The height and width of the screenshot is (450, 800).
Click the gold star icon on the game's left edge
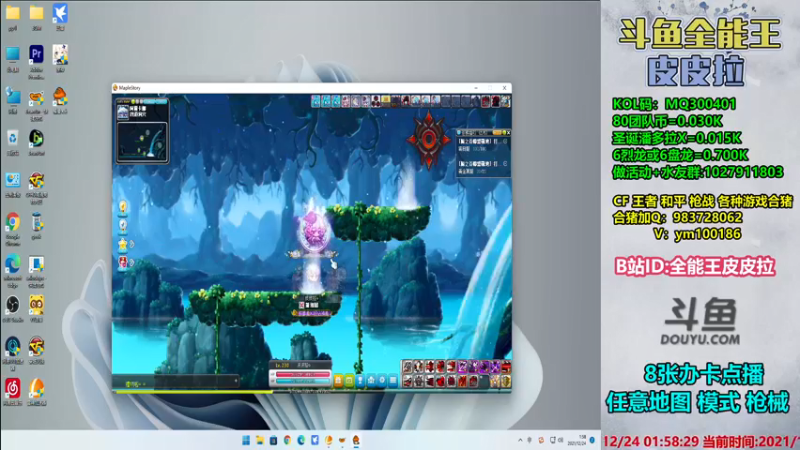tap(123, 244)
